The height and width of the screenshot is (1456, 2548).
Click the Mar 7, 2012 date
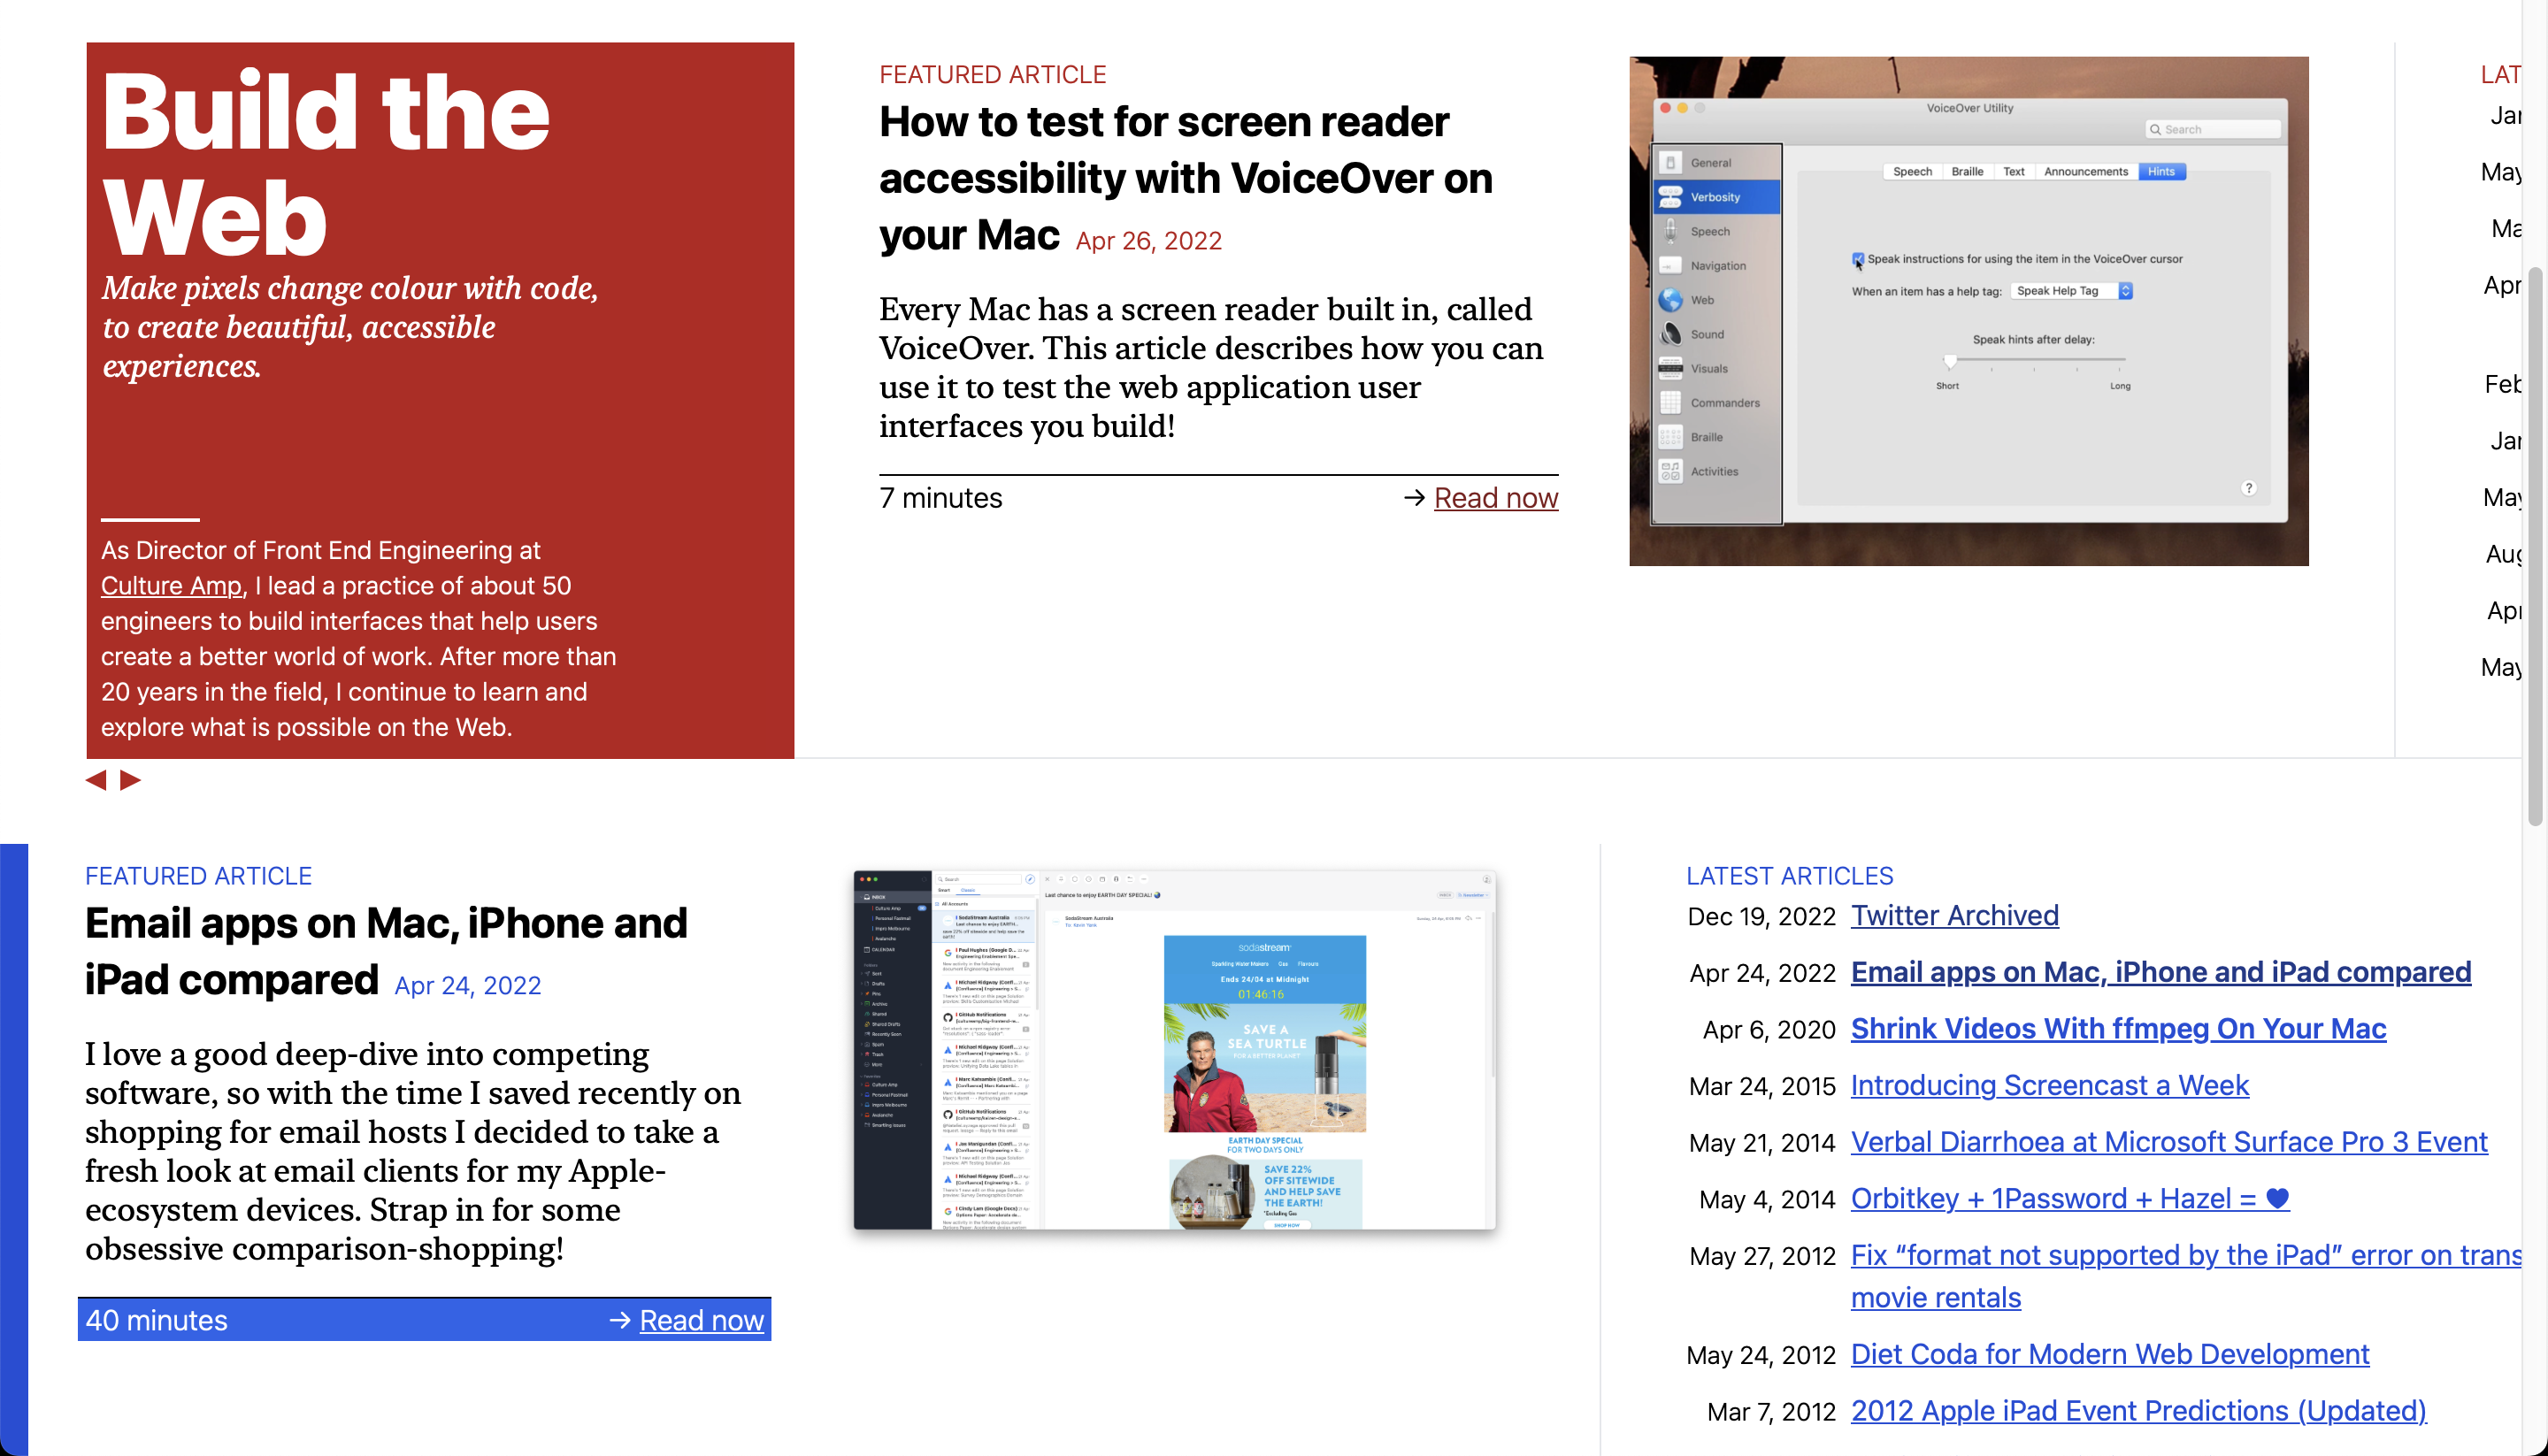click(1771, 1412)
